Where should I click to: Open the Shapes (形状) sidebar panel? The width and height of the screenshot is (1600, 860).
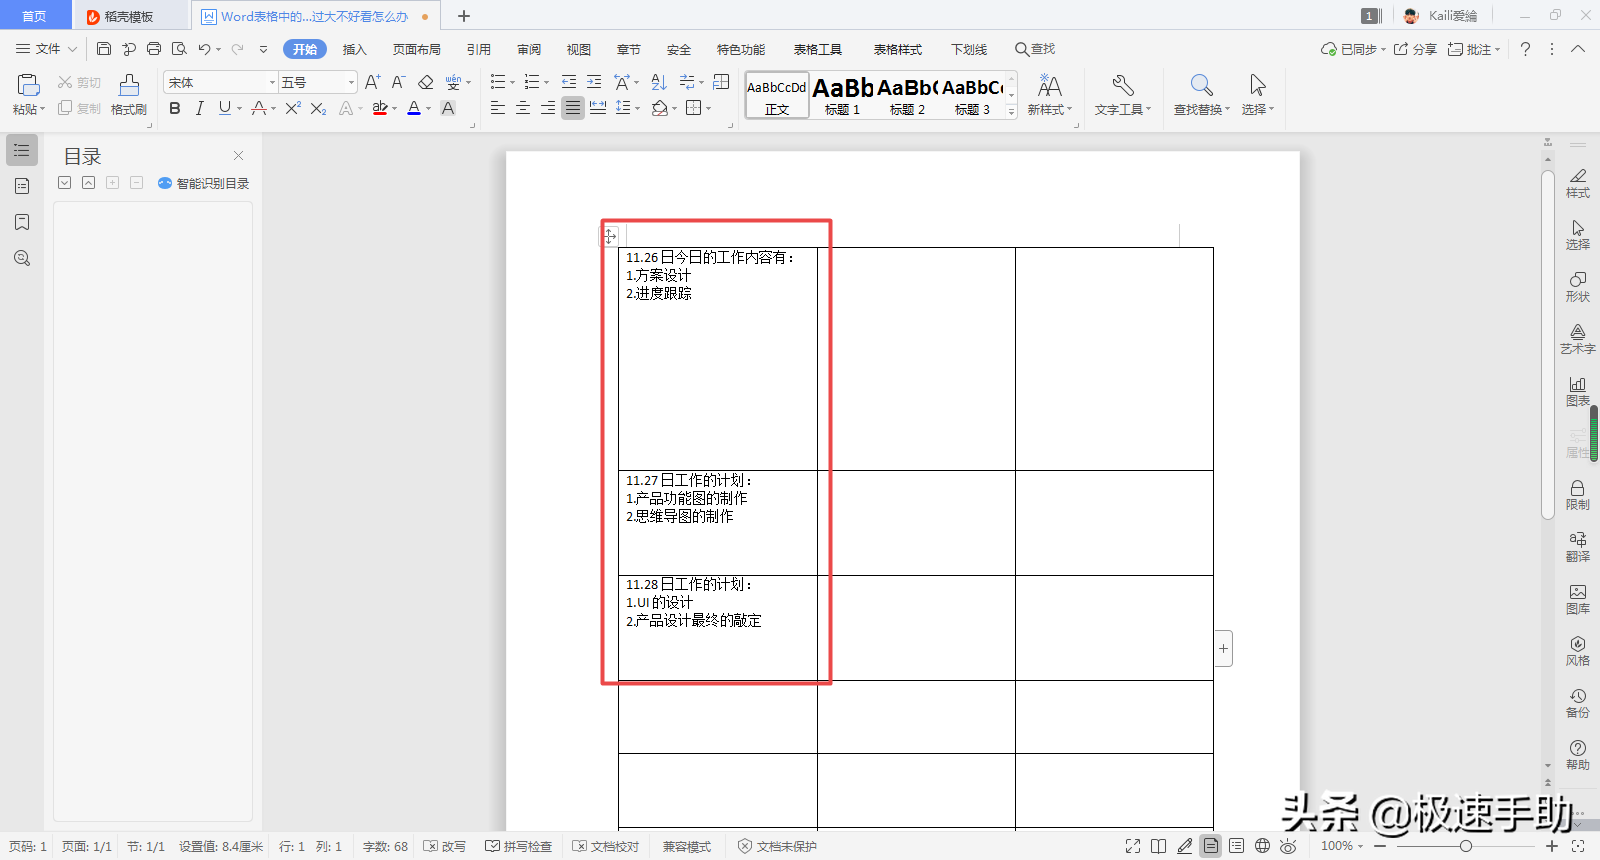coord(1578,287)
